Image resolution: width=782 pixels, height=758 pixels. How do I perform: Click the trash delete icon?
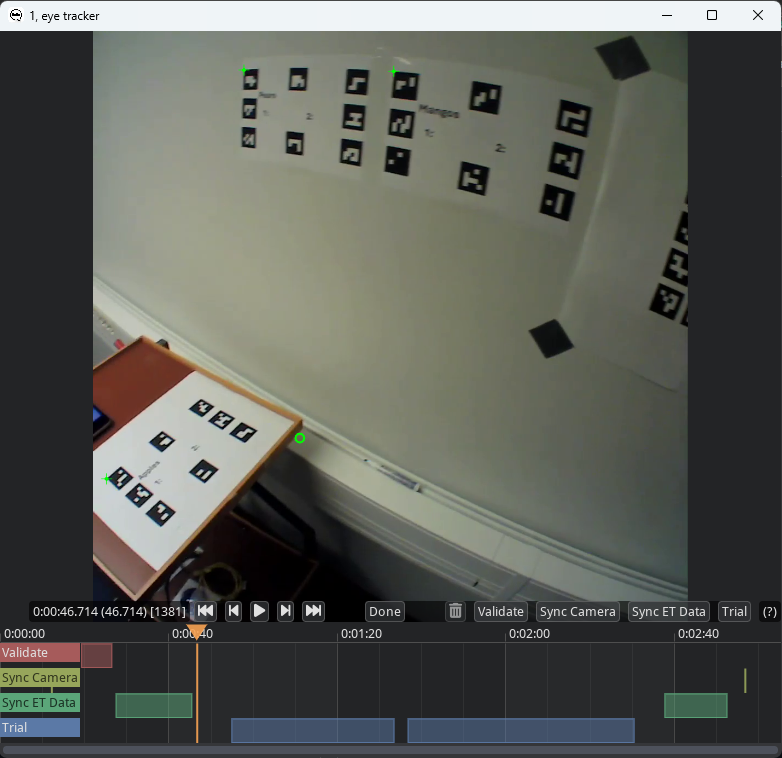455,611
